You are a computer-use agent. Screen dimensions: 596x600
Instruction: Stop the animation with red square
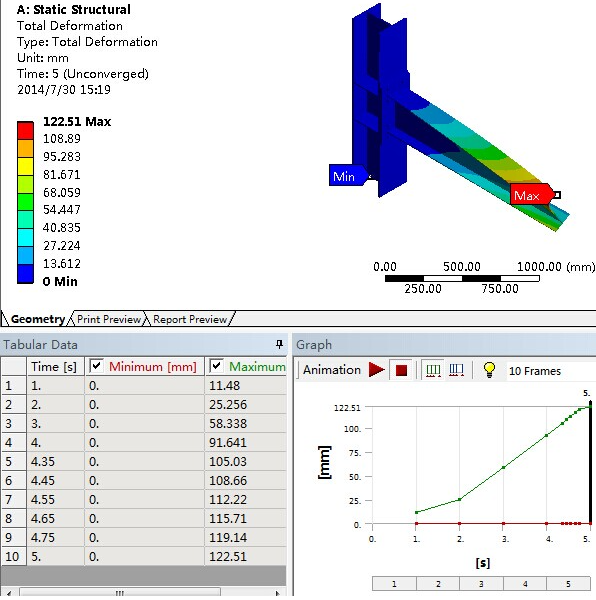coord(401,370)
